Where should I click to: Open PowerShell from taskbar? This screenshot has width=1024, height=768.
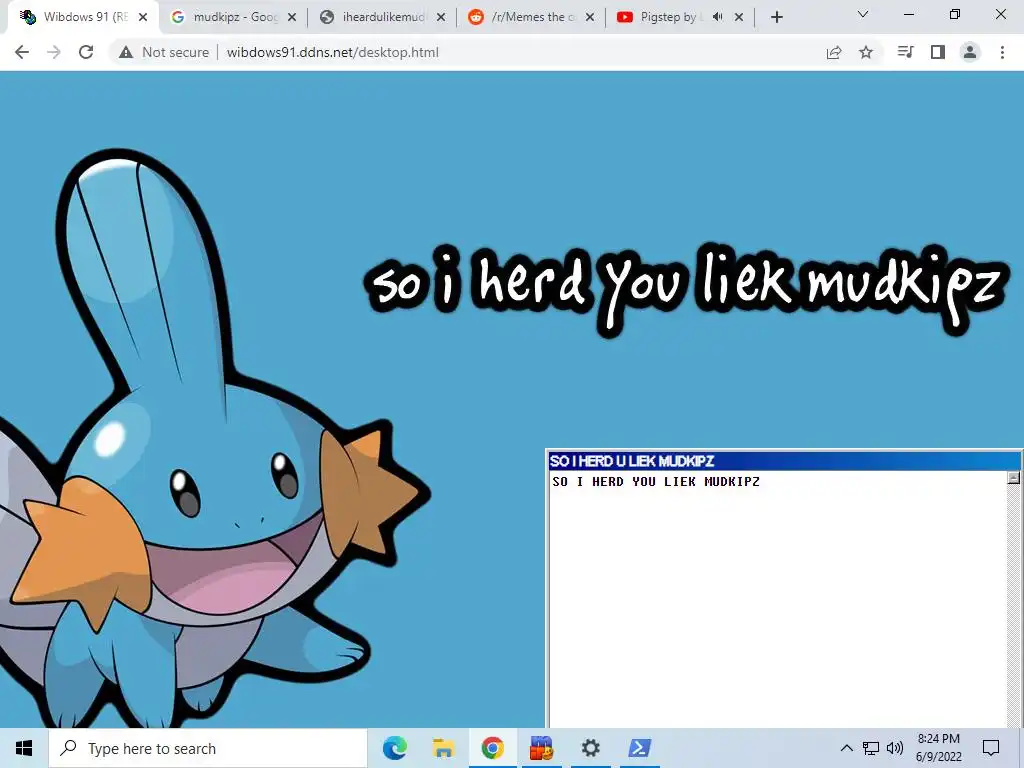pos(639,748)
